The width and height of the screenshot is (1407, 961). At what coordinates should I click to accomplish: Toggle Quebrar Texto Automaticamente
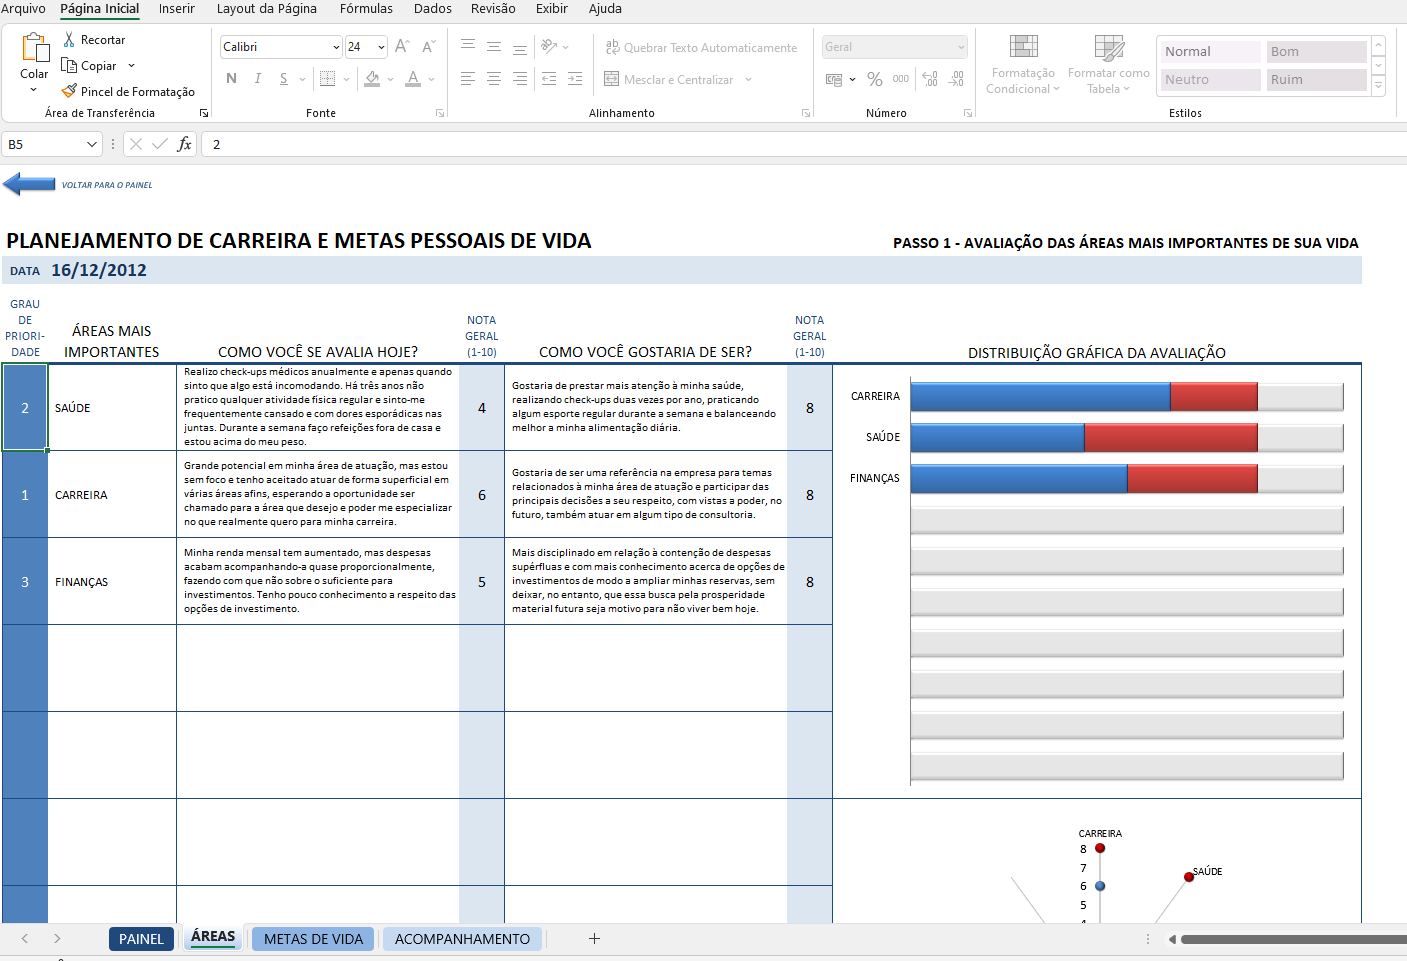(701, 47)
